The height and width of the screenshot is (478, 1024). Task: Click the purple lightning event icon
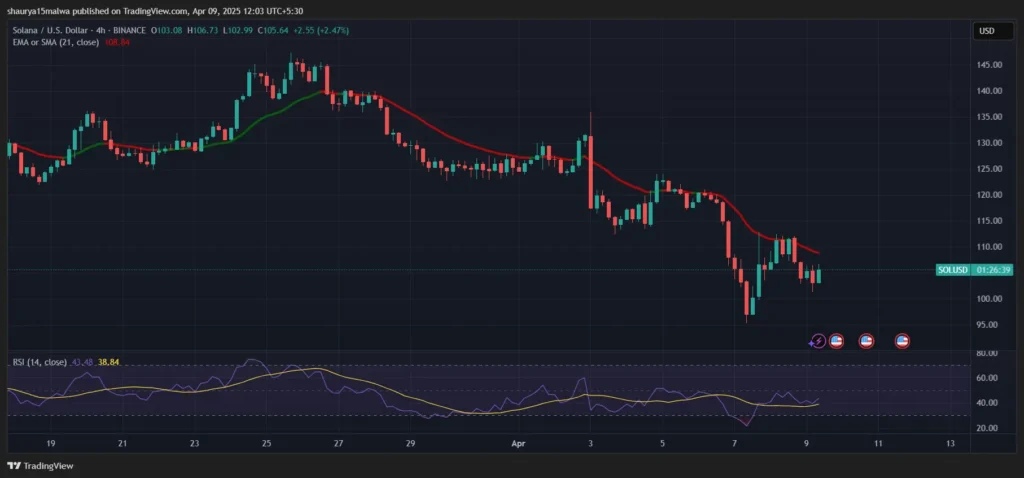(818, 341)
